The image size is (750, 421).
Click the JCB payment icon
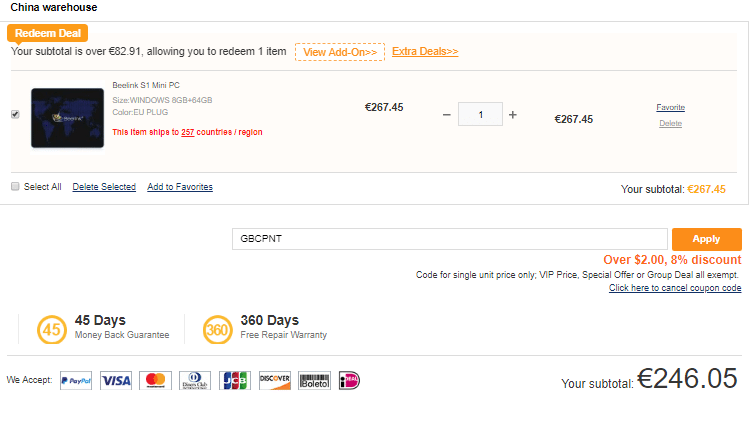pyautogui.click(x=234, y=380)
